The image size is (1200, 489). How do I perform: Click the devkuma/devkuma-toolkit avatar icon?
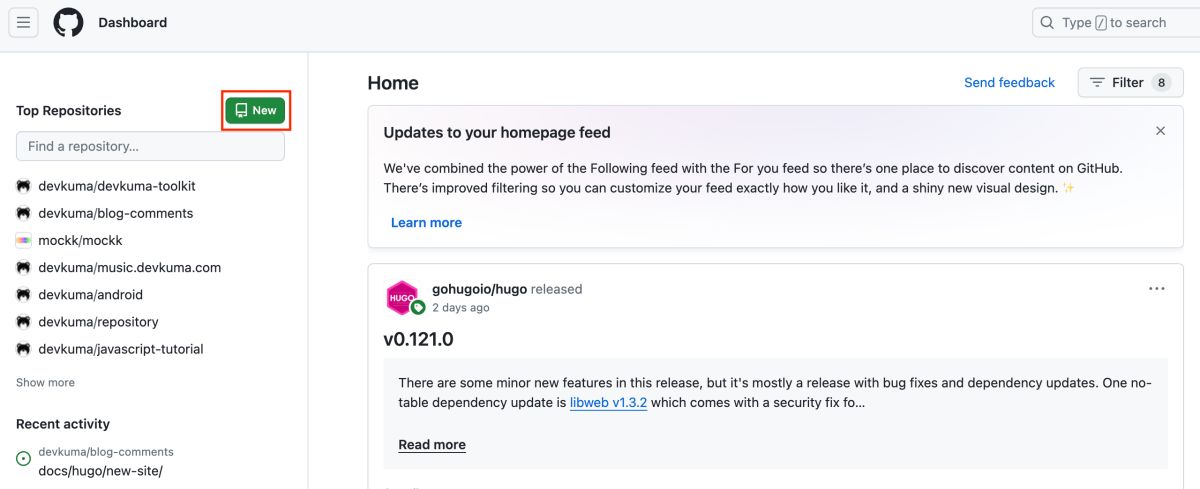[x=24, y=186]
